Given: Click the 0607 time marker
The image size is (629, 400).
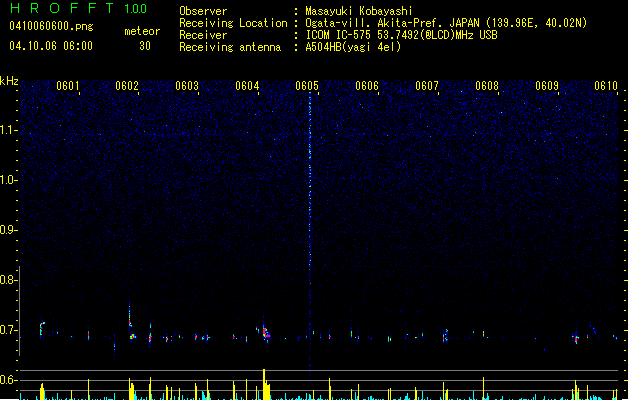Looking at the screenshot, I should [427, 86].
